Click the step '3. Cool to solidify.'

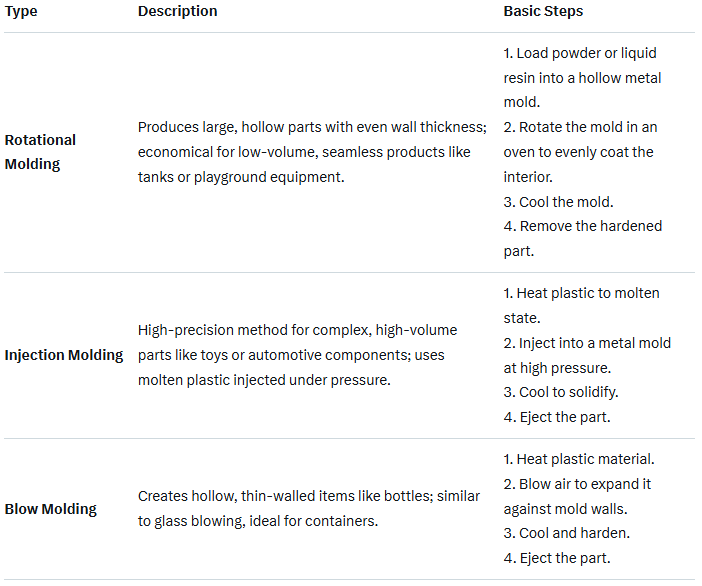point(561,392)
